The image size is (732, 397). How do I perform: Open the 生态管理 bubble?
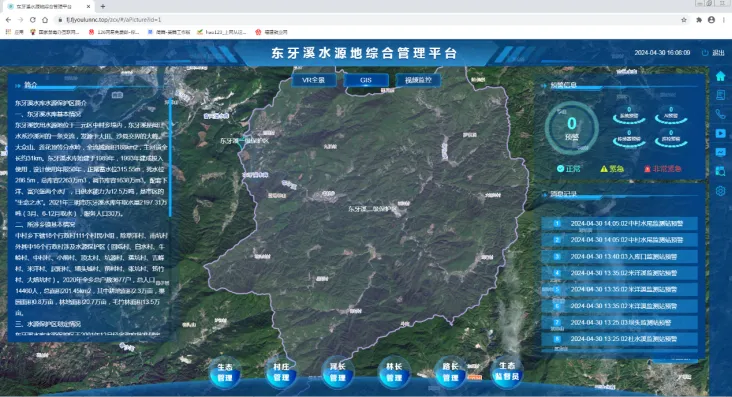click(225, 373)
